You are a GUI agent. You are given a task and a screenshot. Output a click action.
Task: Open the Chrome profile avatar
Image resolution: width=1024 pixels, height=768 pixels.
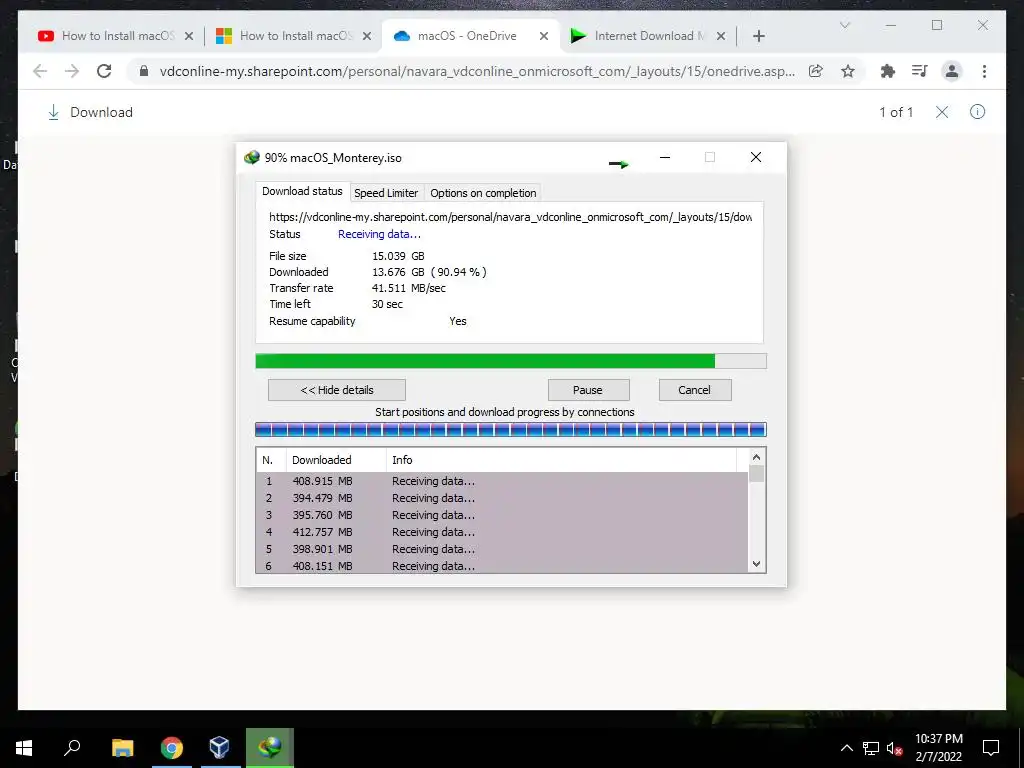(952, 71)
